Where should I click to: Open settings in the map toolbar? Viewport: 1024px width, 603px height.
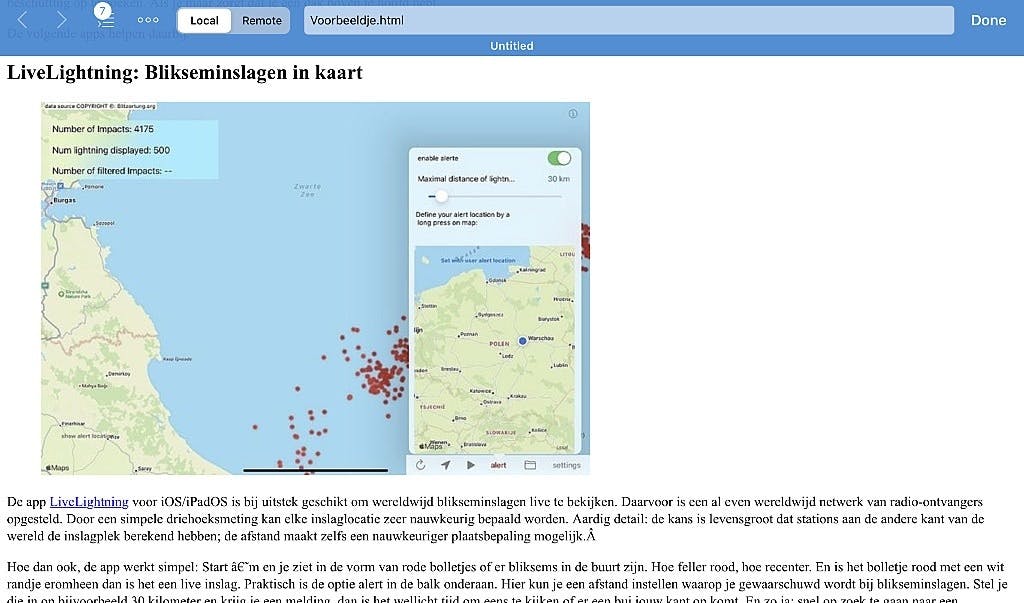pos(566,465)
